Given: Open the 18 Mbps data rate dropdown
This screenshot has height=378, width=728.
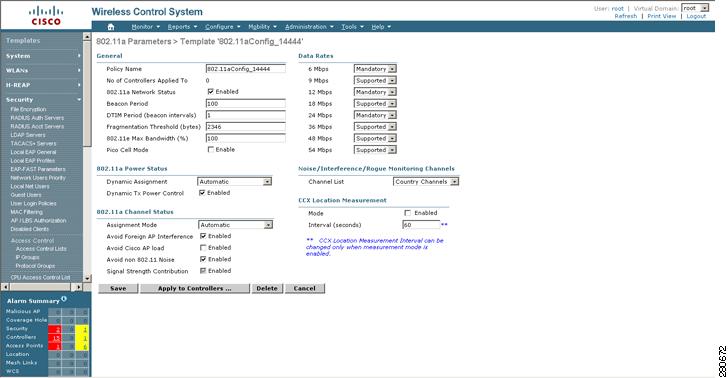Looking at the screenshot, I should [x=375, y=104].
